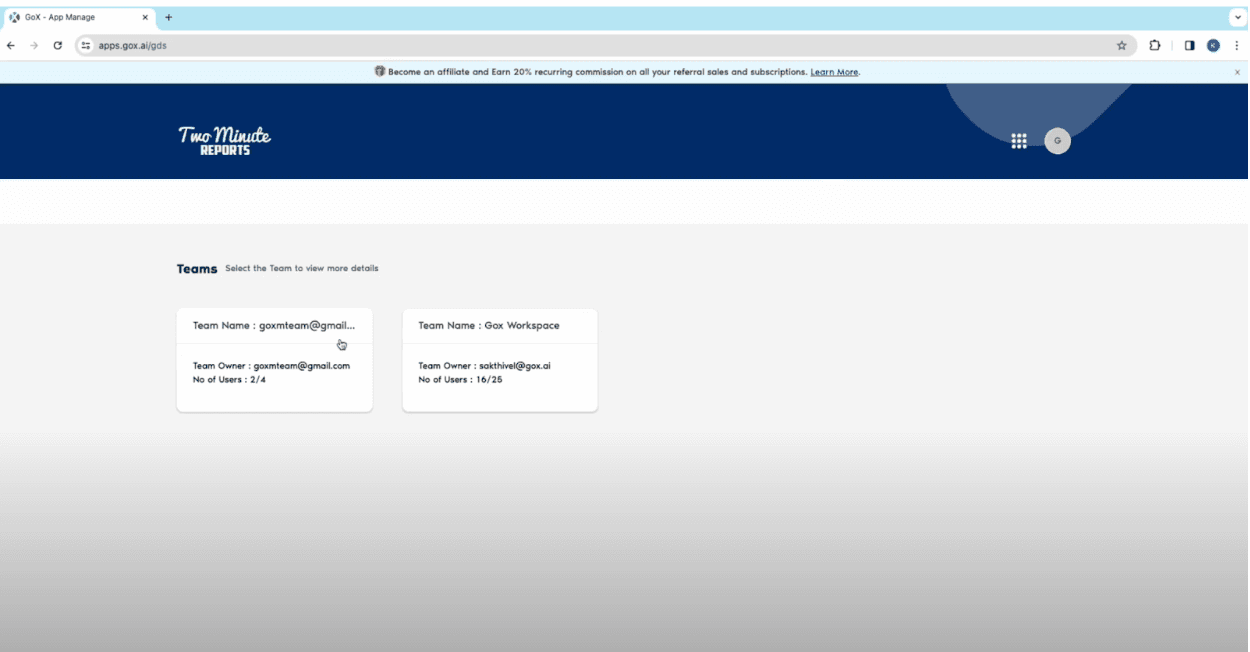The width and height of the screenshot is (1250, 652).
Task: Select the GoX - App Manage tab
Action: 70,17
